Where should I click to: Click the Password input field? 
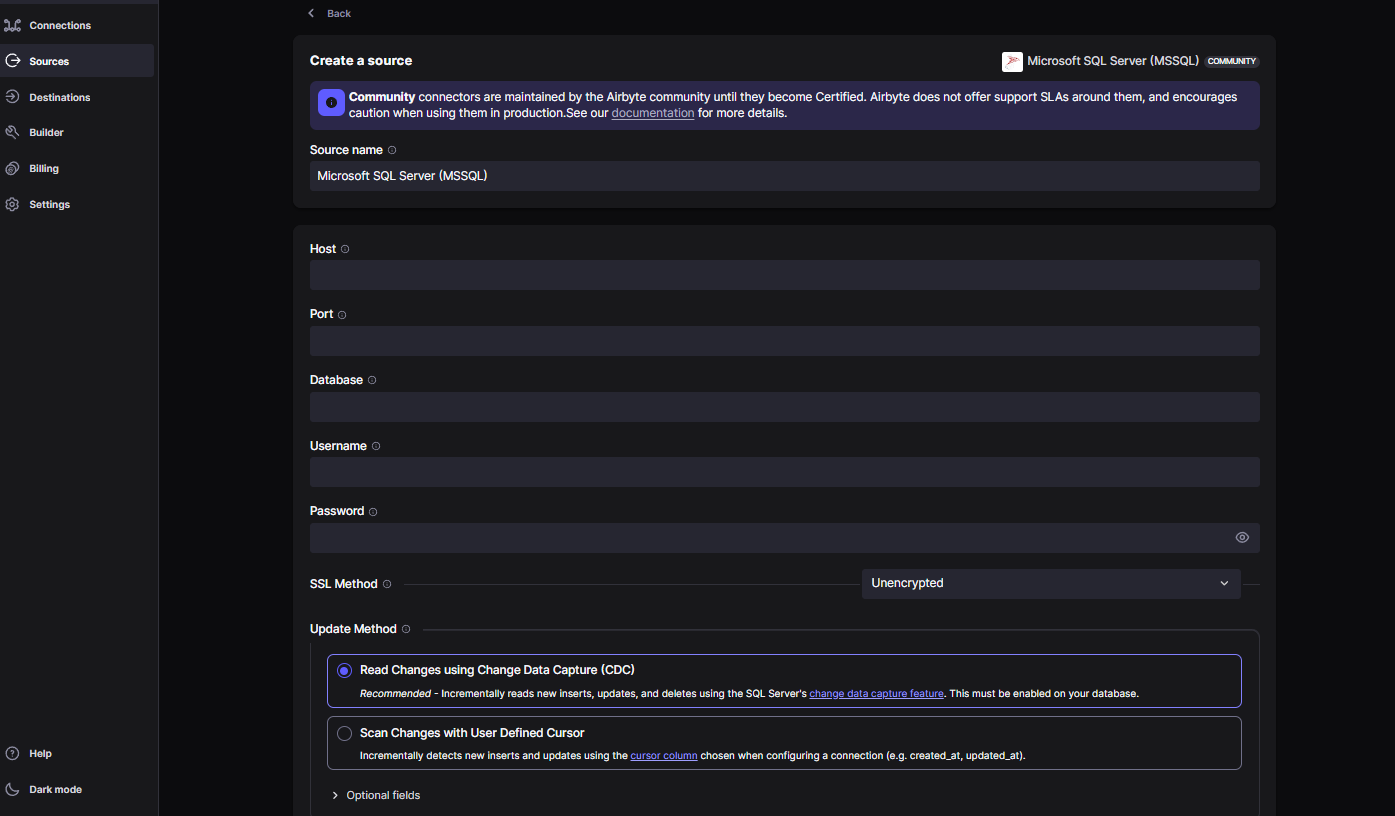(785, 538)
